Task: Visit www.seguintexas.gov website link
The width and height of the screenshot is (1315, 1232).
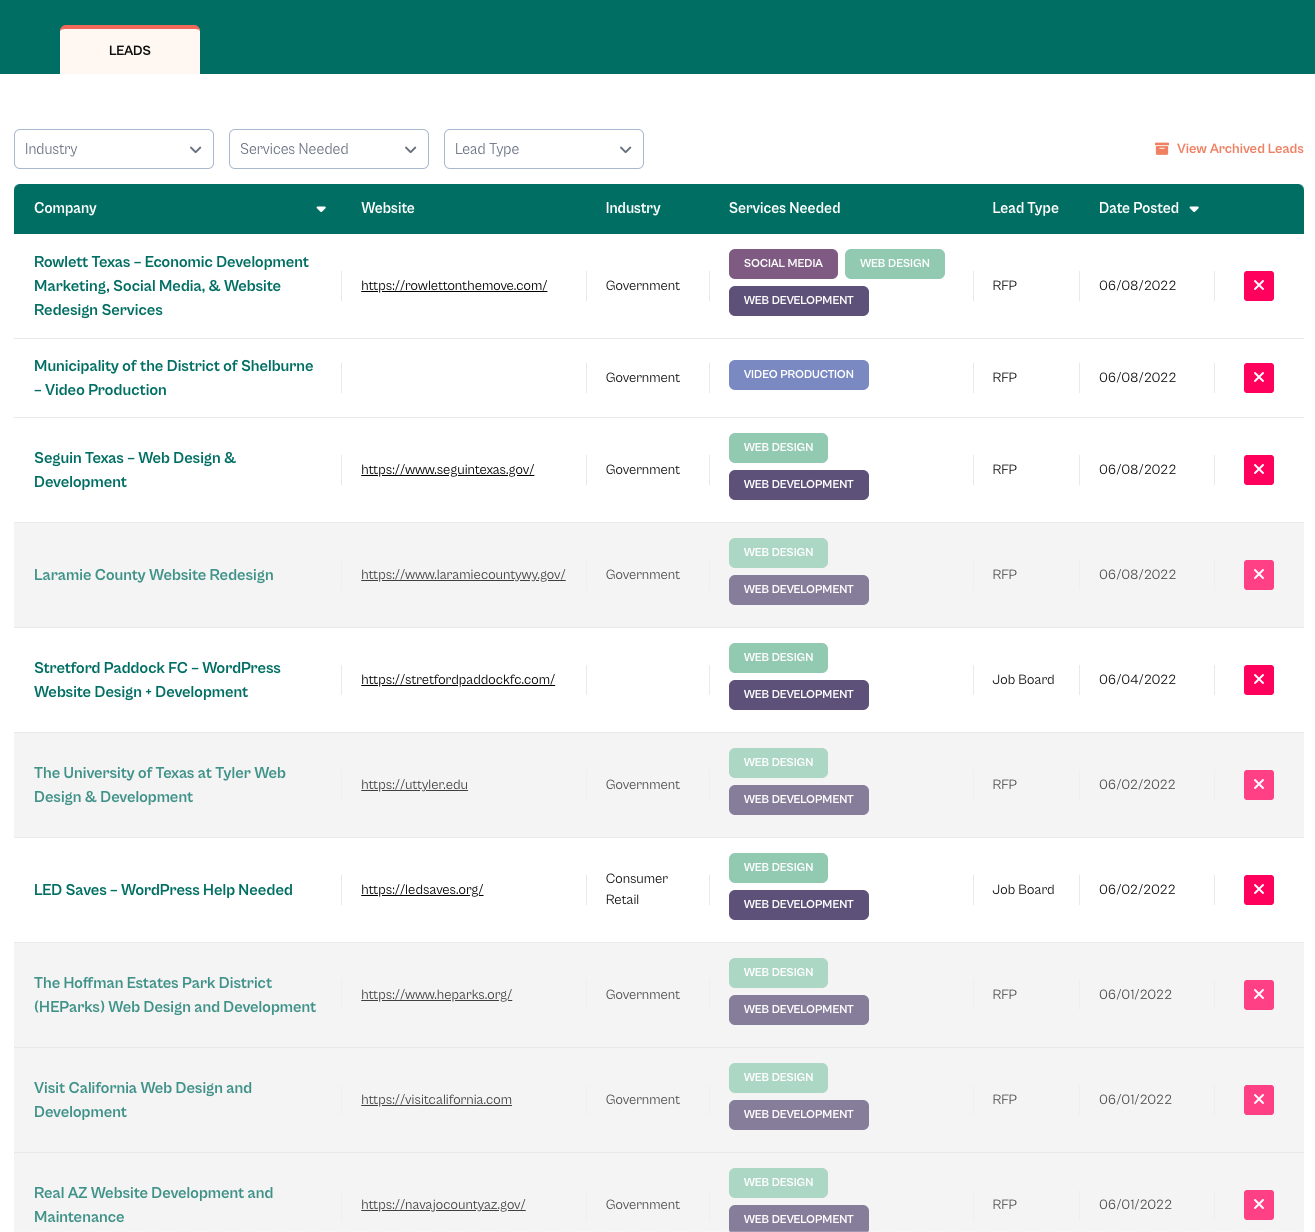Action: click(447, 470)
